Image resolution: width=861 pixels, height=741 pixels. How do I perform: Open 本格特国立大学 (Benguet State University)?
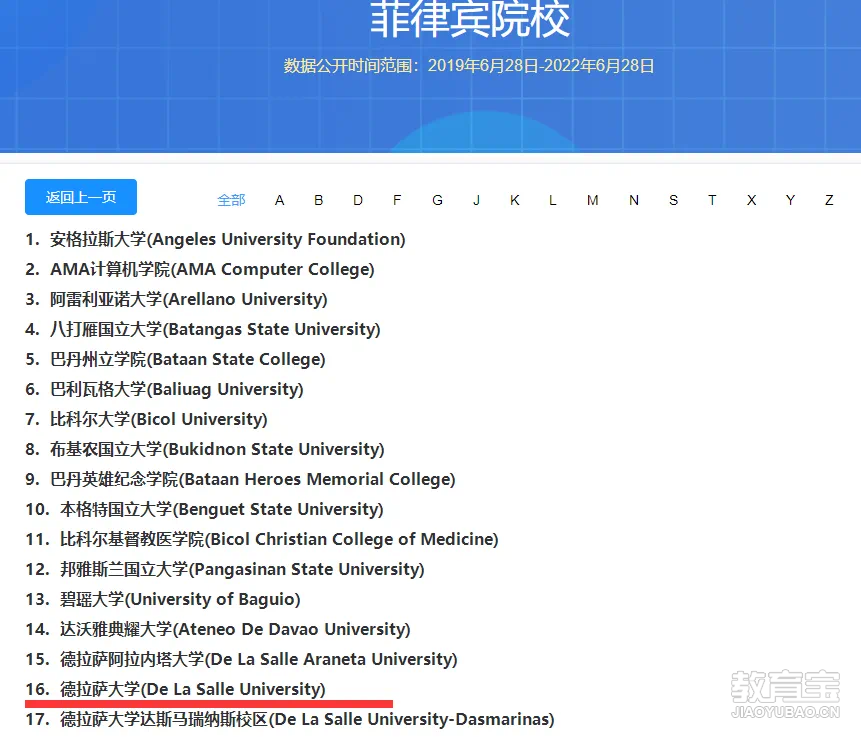pyautogui.click(x=204, y=509)
